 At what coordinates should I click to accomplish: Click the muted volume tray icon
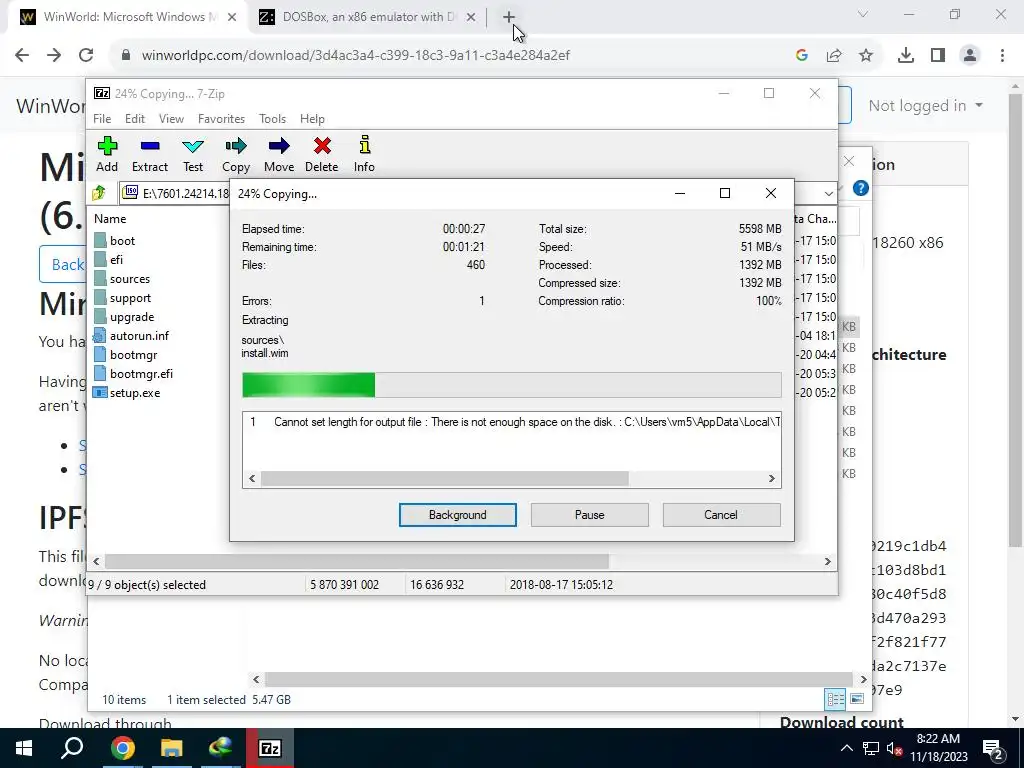(895, 749)
